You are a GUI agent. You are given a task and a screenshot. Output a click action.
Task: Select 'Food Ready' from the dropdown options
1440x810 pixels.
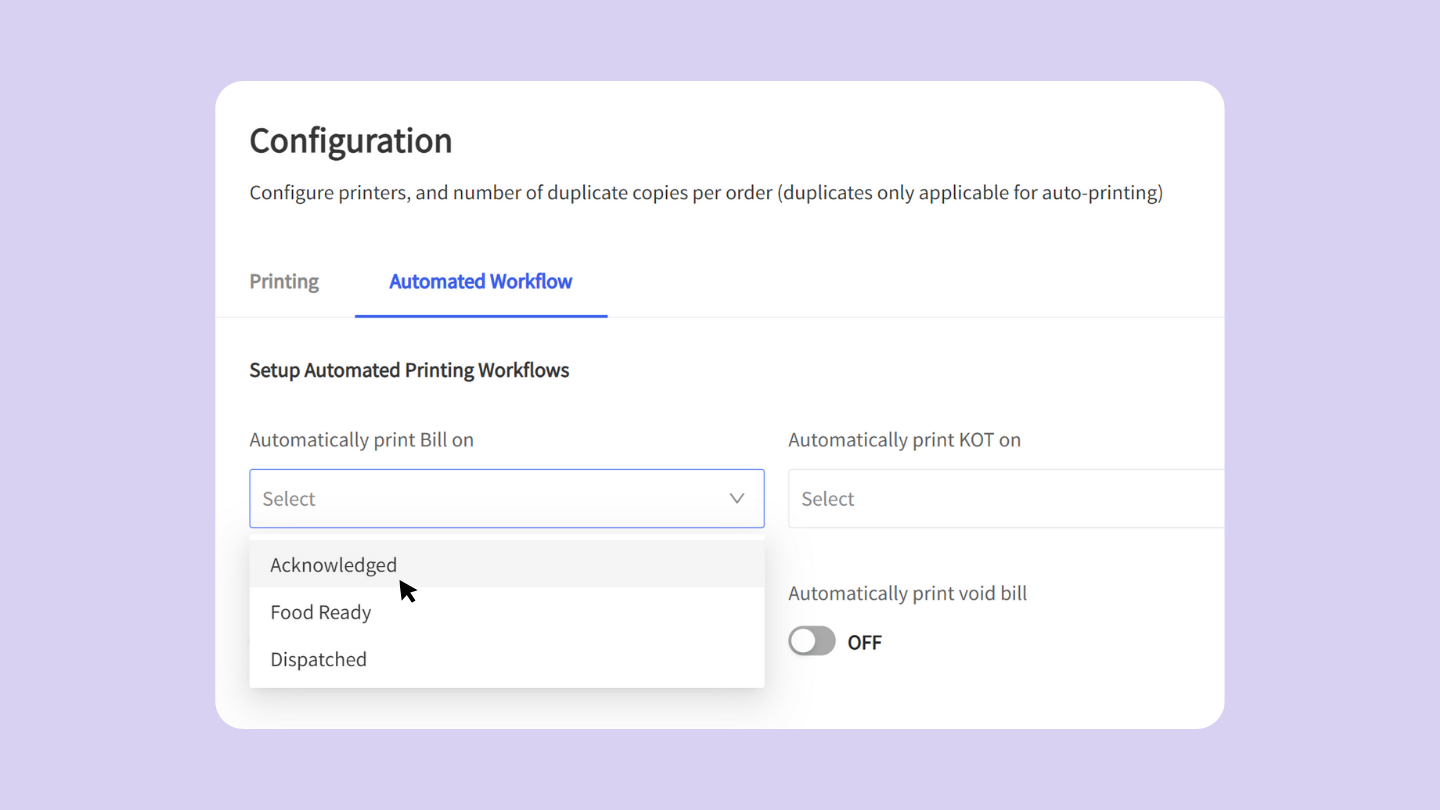pyautogui.click(x=320, y=611)
